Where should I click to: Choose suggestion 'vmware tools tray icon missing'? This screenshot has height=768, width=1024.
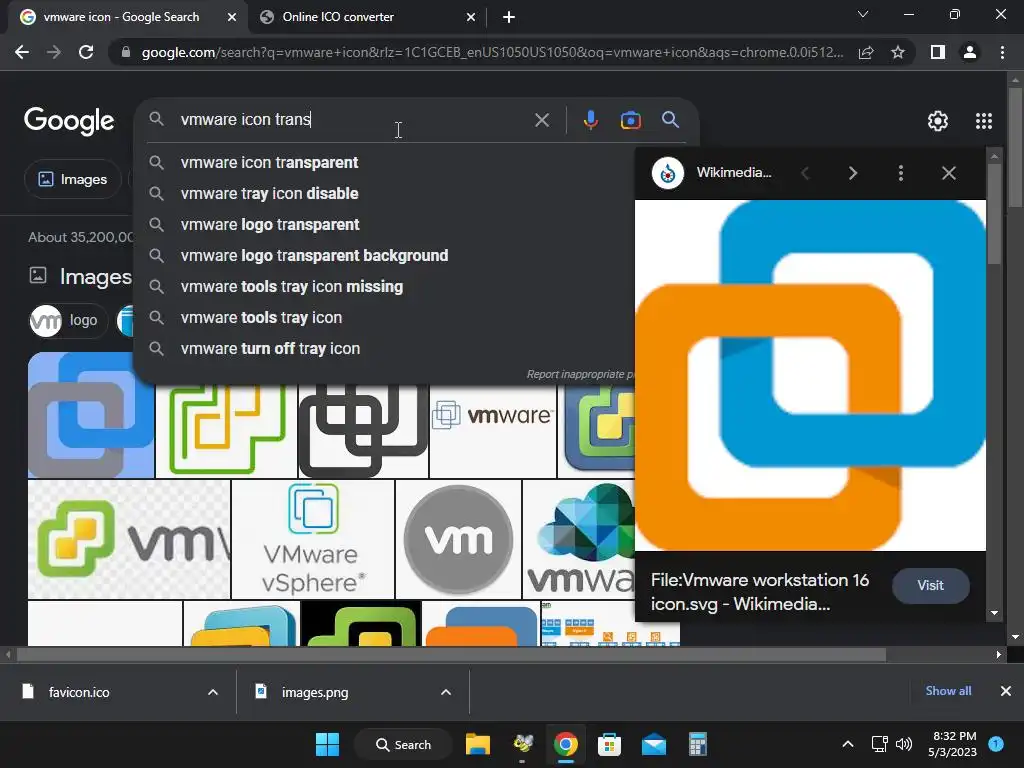pyautogui.click(x=385, y=287)
